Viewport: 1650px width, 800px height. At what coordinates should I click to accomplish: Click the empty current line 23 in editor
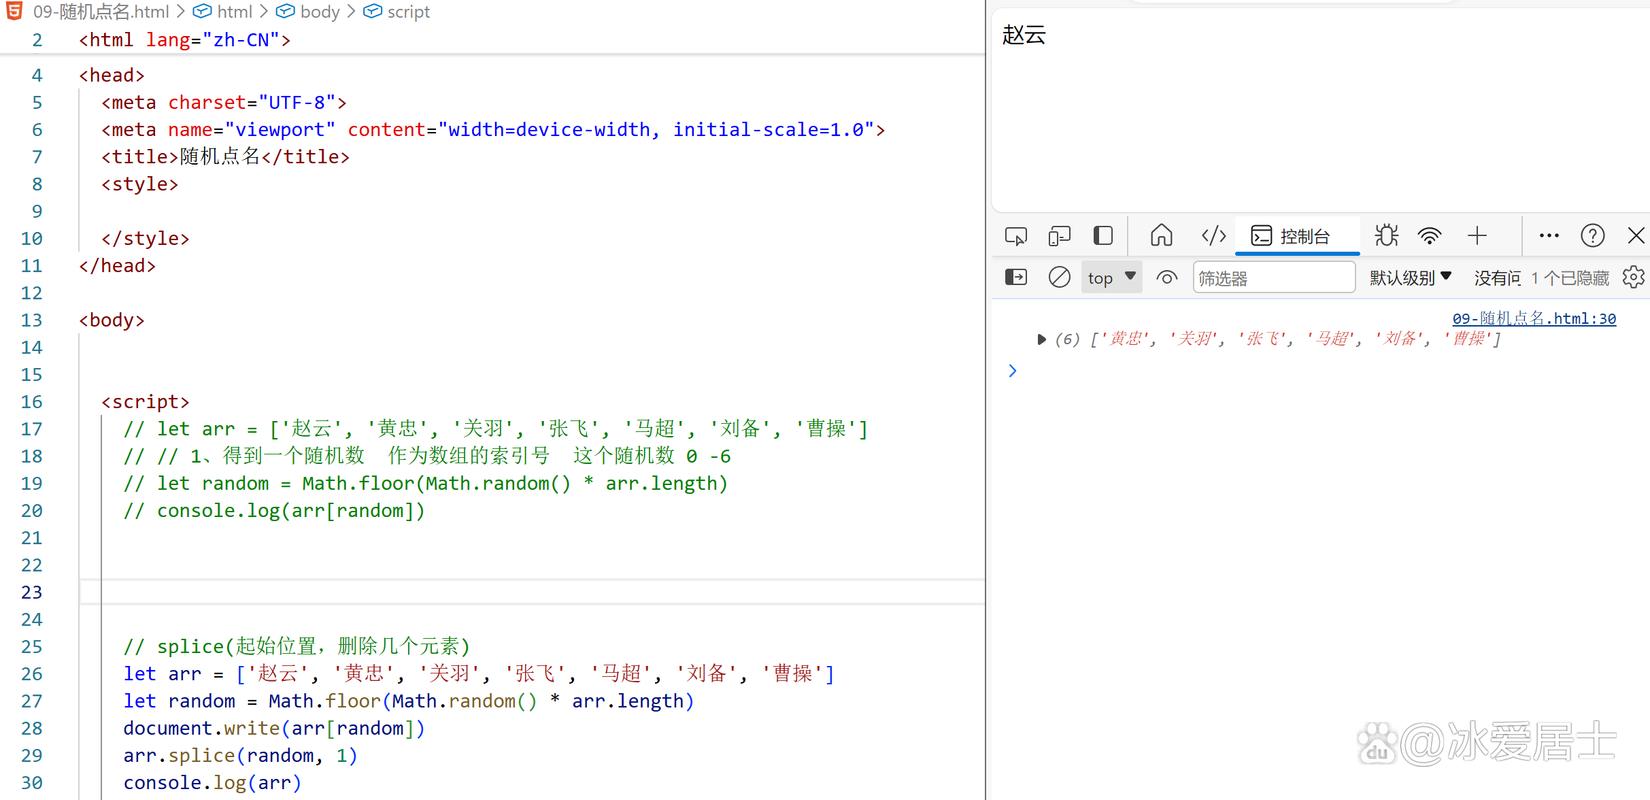click(531, 592)
